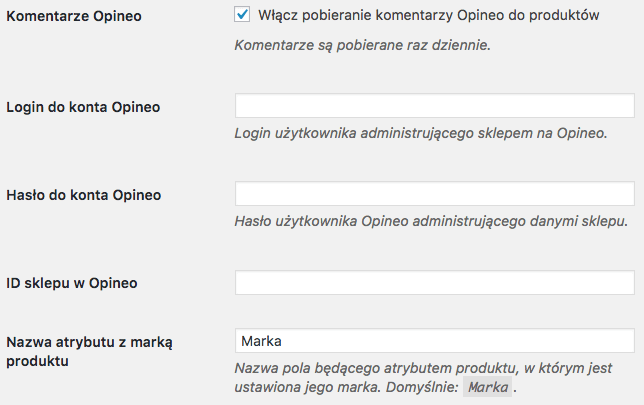Click the password field's help description text
Image resolution: width=644 pixels, height=405 pixels.
coord(431,221)
